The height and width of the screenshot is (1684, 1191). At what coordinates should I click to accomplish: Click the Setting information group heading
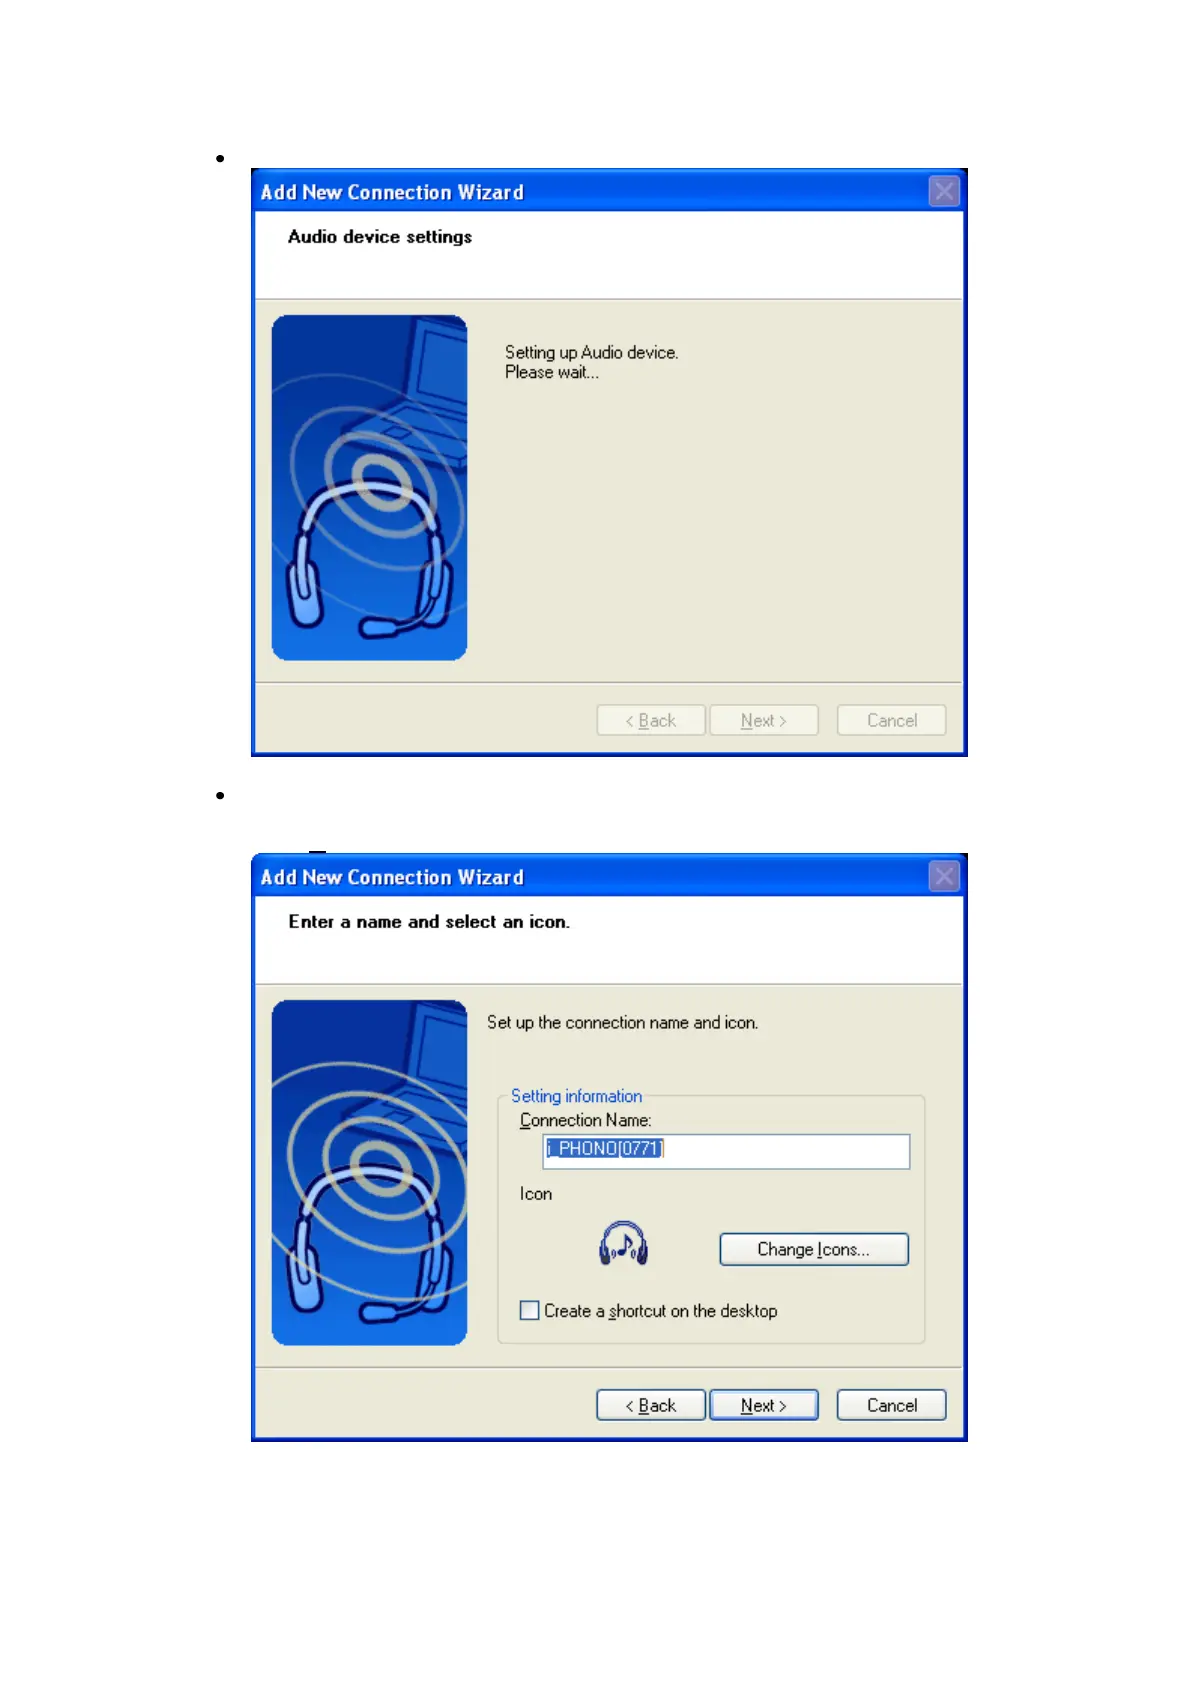(577, 1096)
